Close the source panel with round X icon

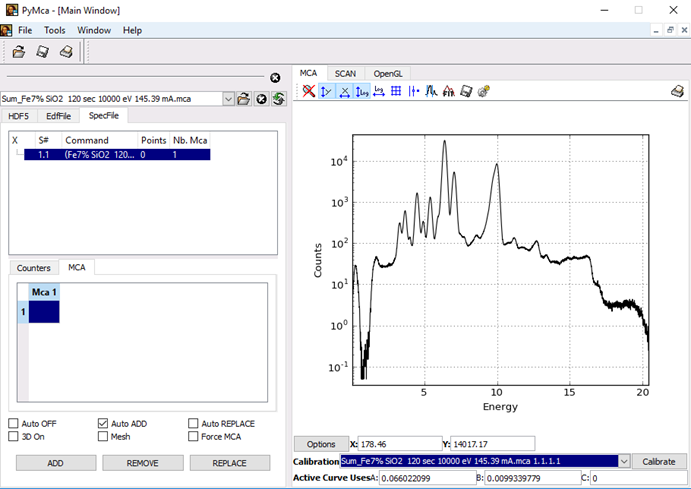click(275, 78)
